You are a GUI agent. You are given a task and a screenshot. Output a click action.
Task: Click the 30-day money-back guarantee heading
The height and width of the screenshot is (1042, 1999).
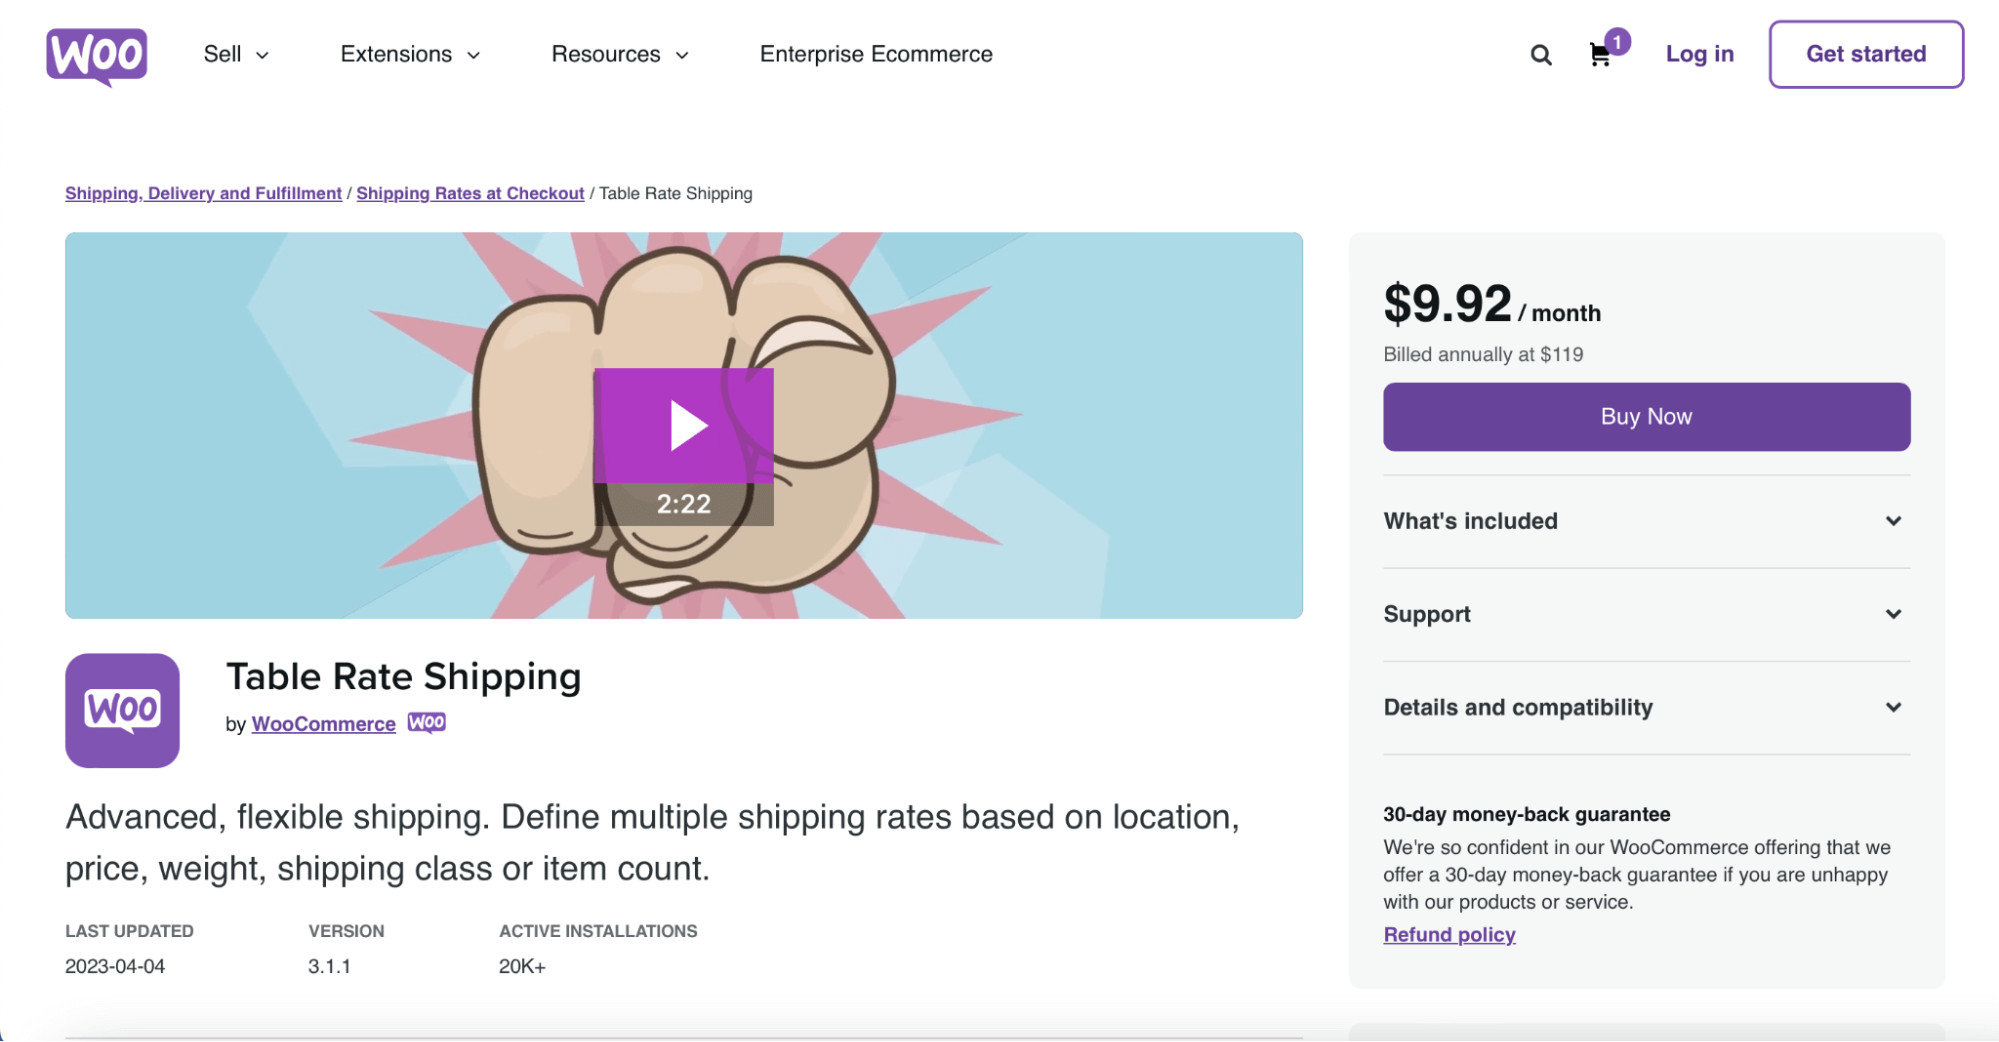pos(1526,814)
